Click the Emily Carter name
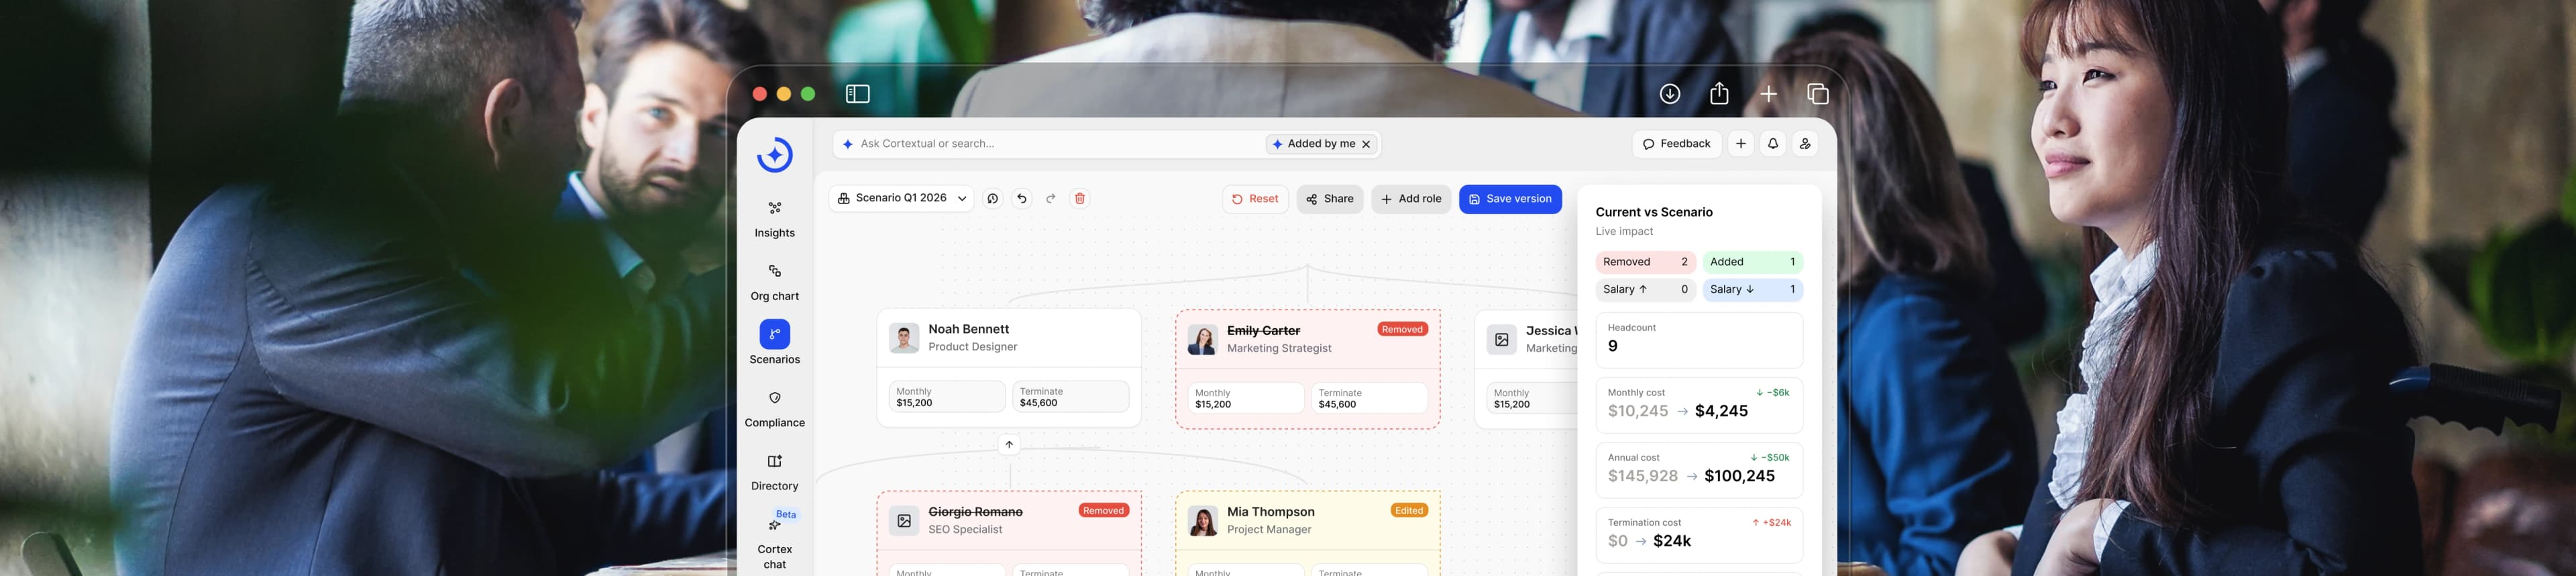The width and height of the screenshot is (2576, 576). (x=1263, y=331)
